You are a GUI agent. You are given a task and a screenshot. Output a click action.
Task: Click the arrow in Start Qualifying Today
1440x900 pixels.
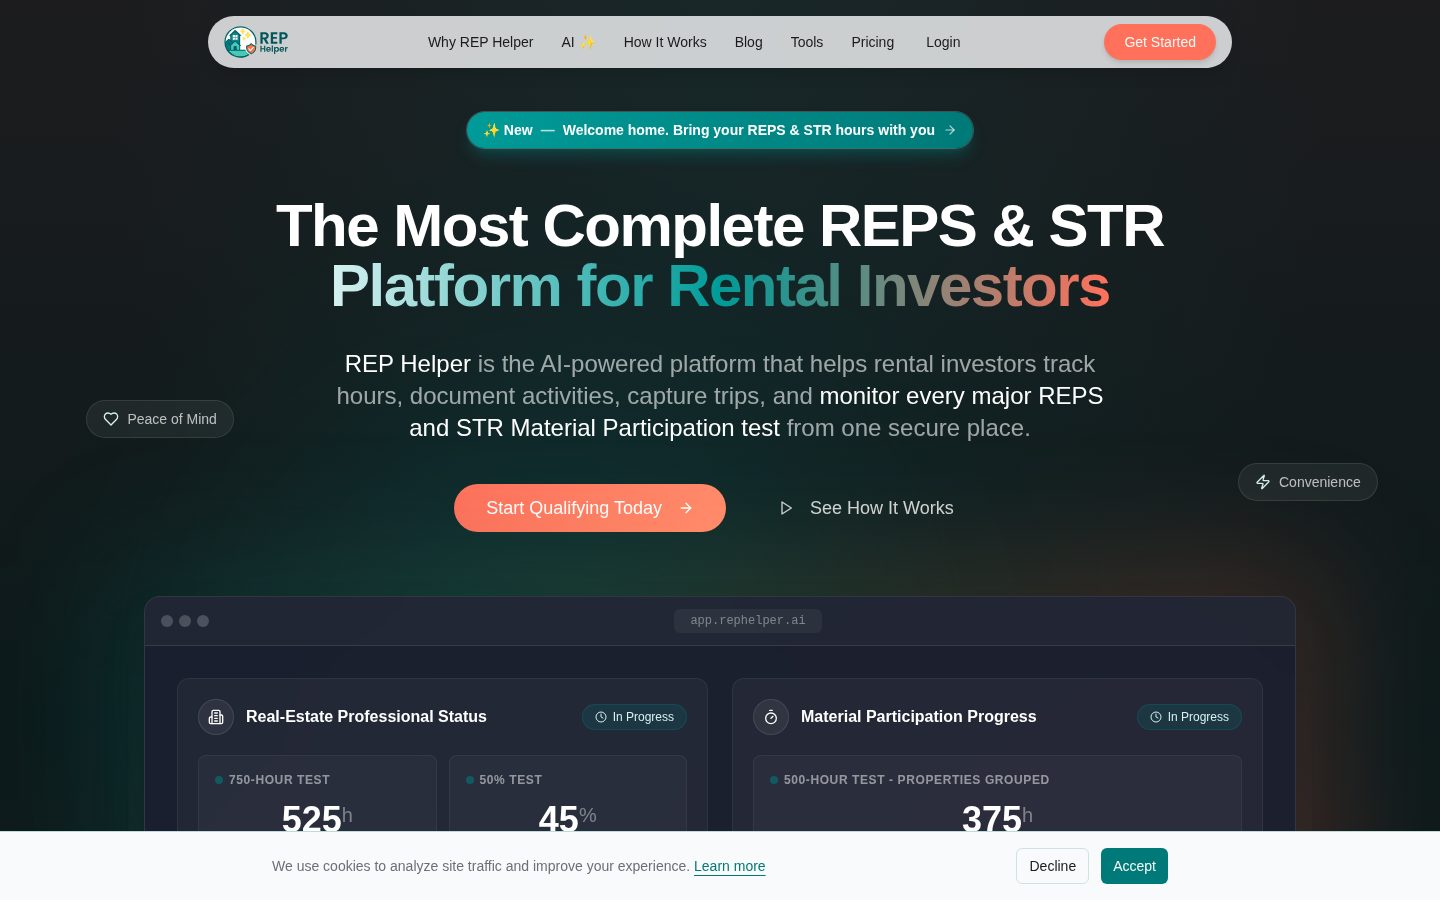pos(686,508)
